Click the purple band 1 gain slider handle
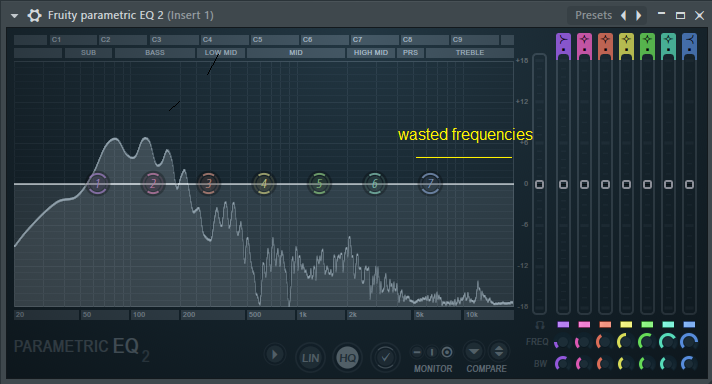This screenshot has height=384, width=712. tap(563, 184)
